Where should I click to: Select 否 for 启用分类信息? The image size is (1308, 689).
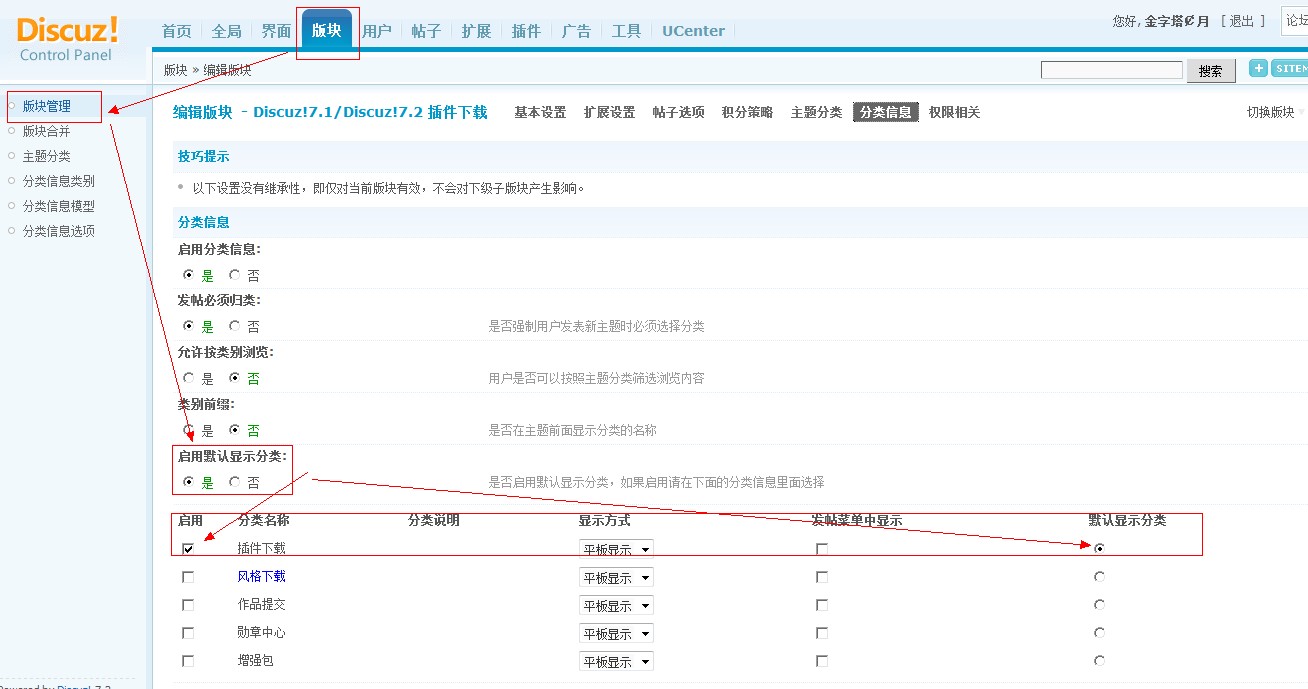(235, 275)
